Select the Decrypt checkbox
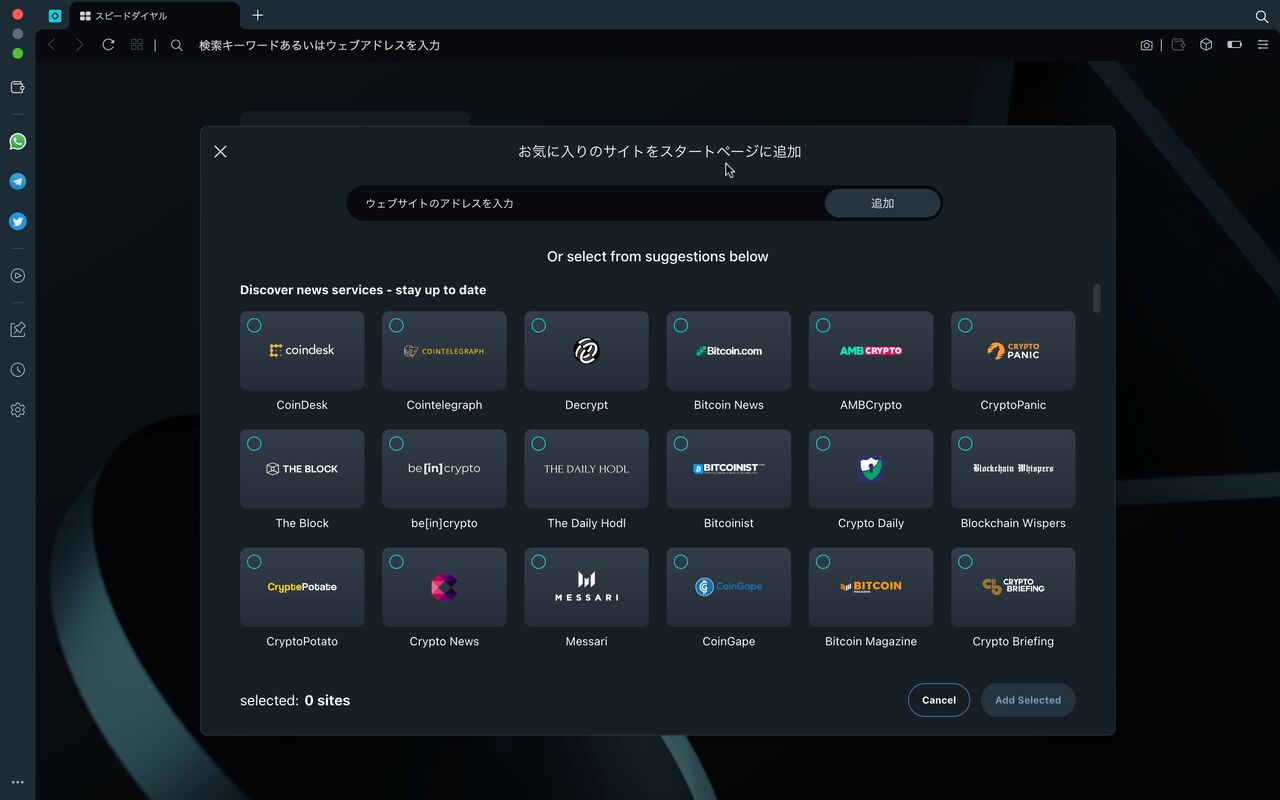The height and width of the screenshot is (800, 1280). pos(538,325)
